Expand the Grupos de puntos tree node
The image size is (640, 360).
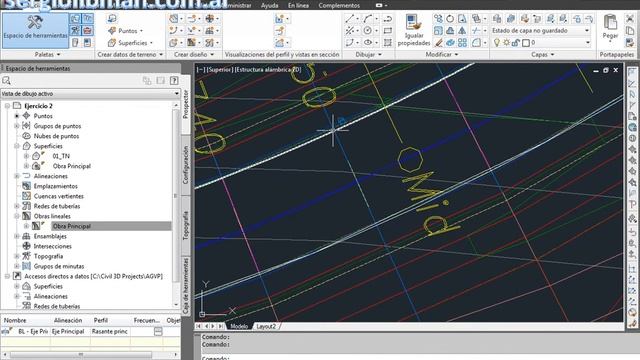[17, 126]
